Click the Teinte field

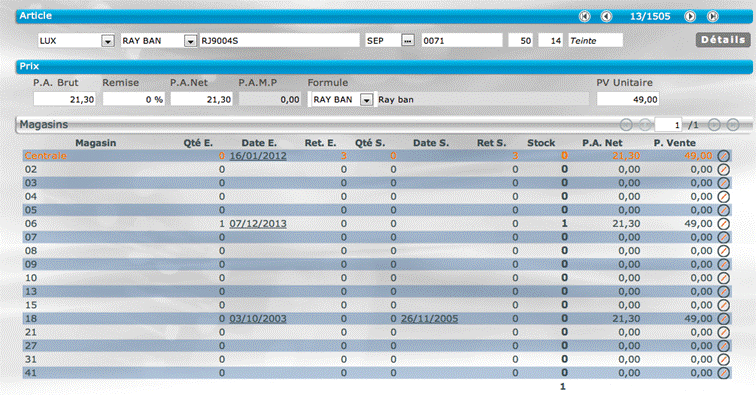point(595,41)
